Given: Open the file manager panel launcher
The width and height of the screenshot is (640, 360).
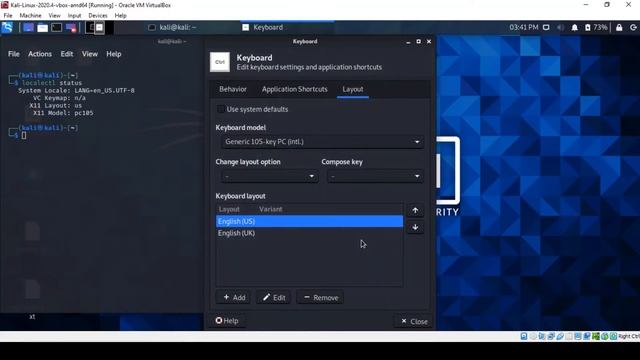Looking at the screenshot, I should [42, 28].
